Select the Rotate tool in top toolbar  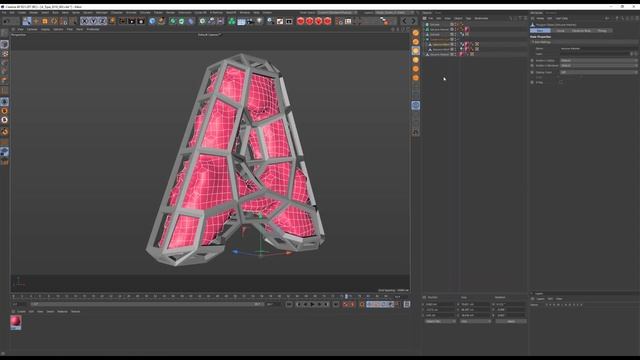point(54,21)
